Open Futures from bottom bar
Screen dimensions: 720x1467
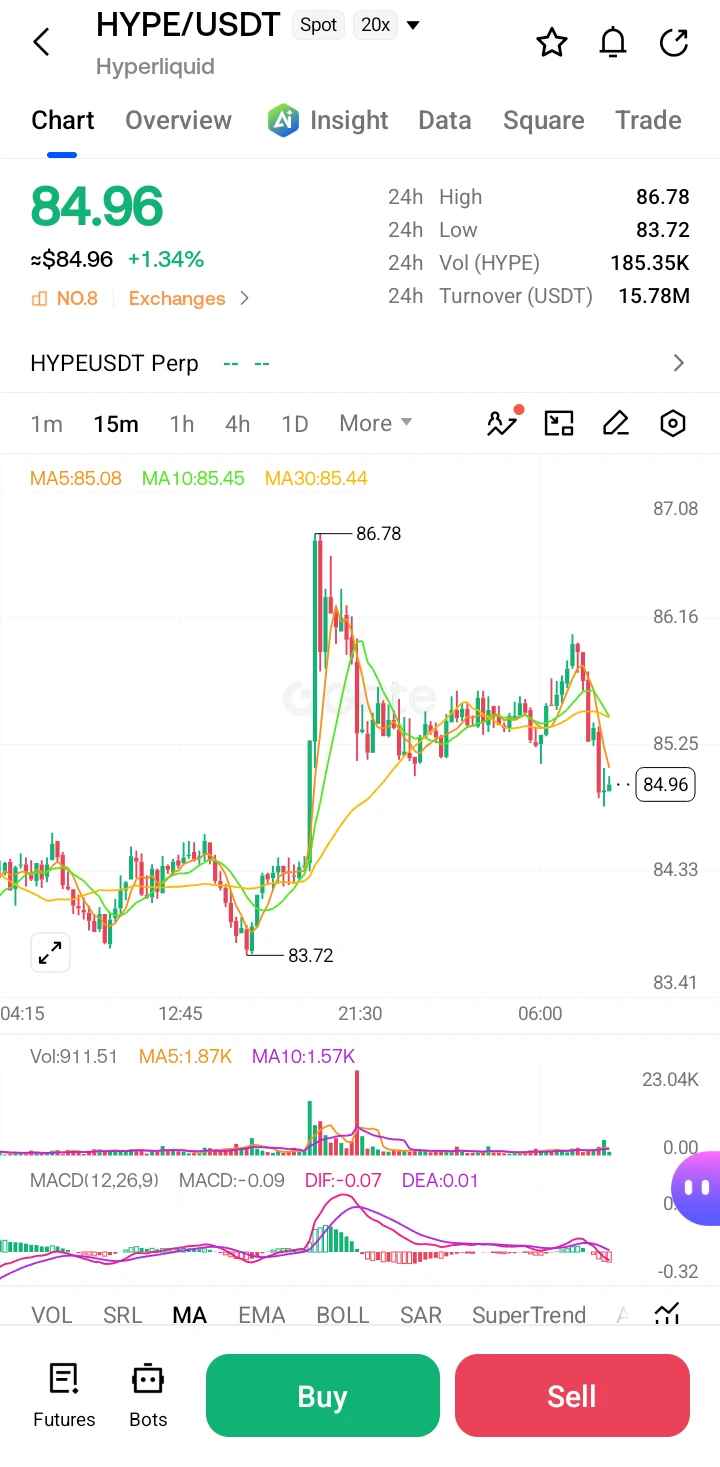(64, 1394)
